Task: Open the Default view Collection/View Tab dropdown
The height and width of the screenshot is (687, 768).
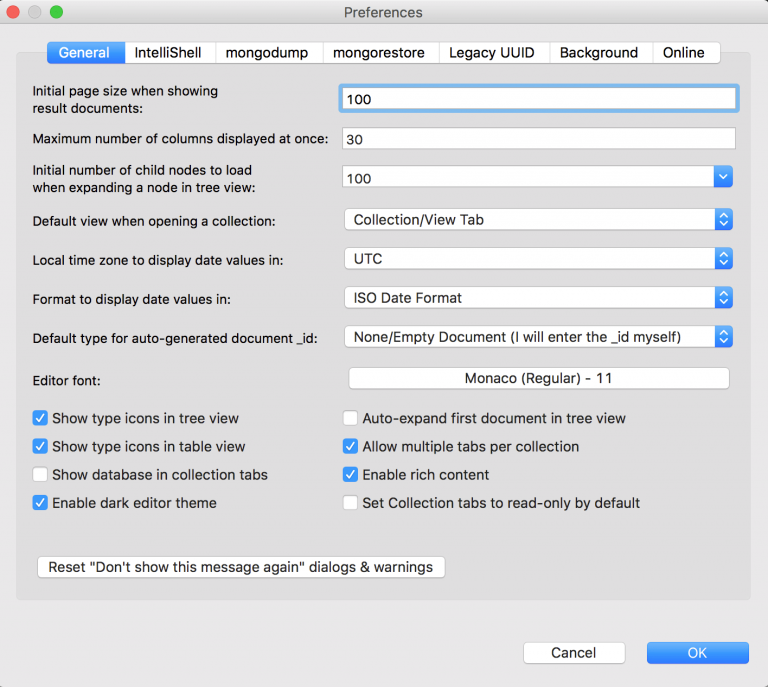Action: click(x=538, y=220)
